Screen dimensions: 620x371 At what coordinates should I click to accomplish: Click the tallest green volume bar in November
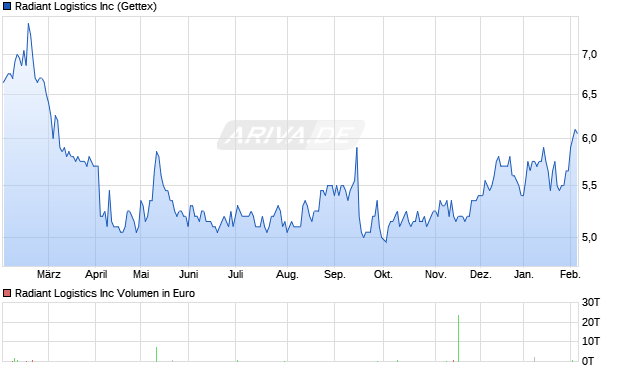(458, 338)
